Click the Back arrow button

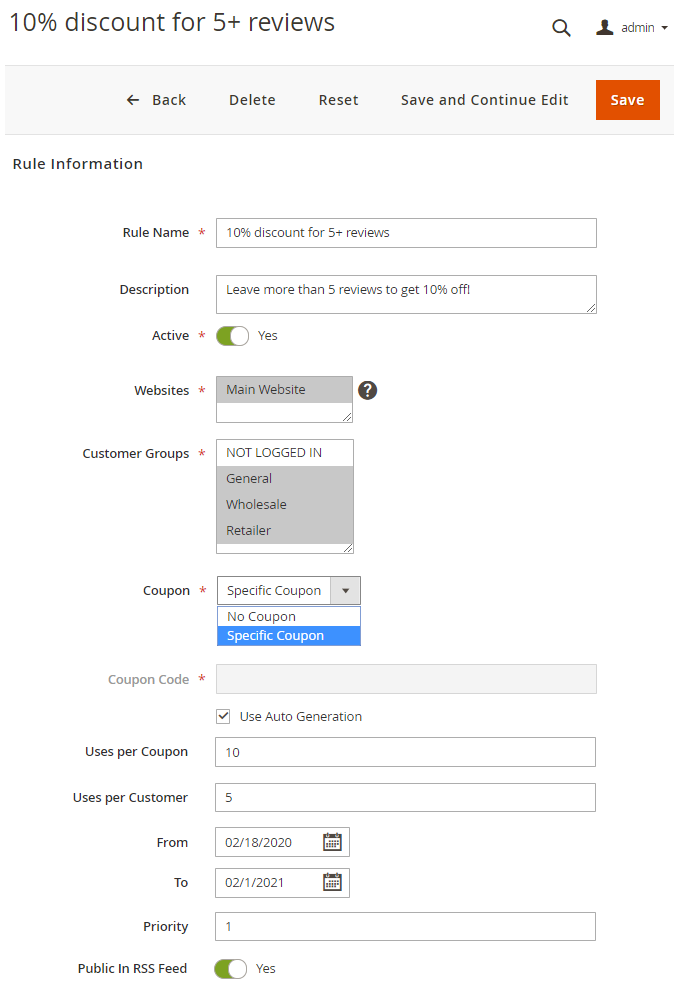coord(156,100)
